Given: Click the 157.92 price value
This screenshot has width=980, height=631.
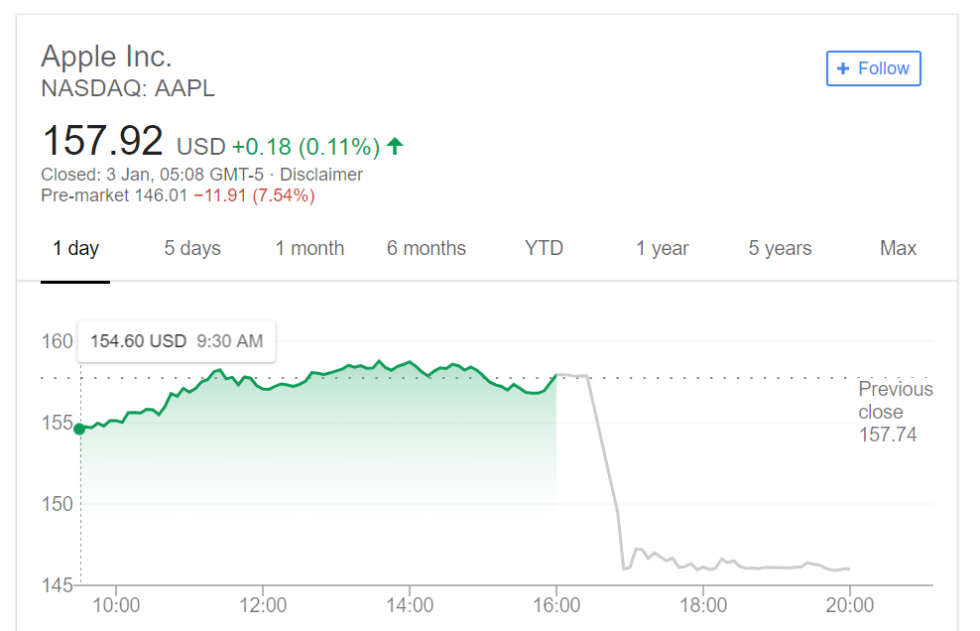Looking at the screenshot, I should click(102, 141).
